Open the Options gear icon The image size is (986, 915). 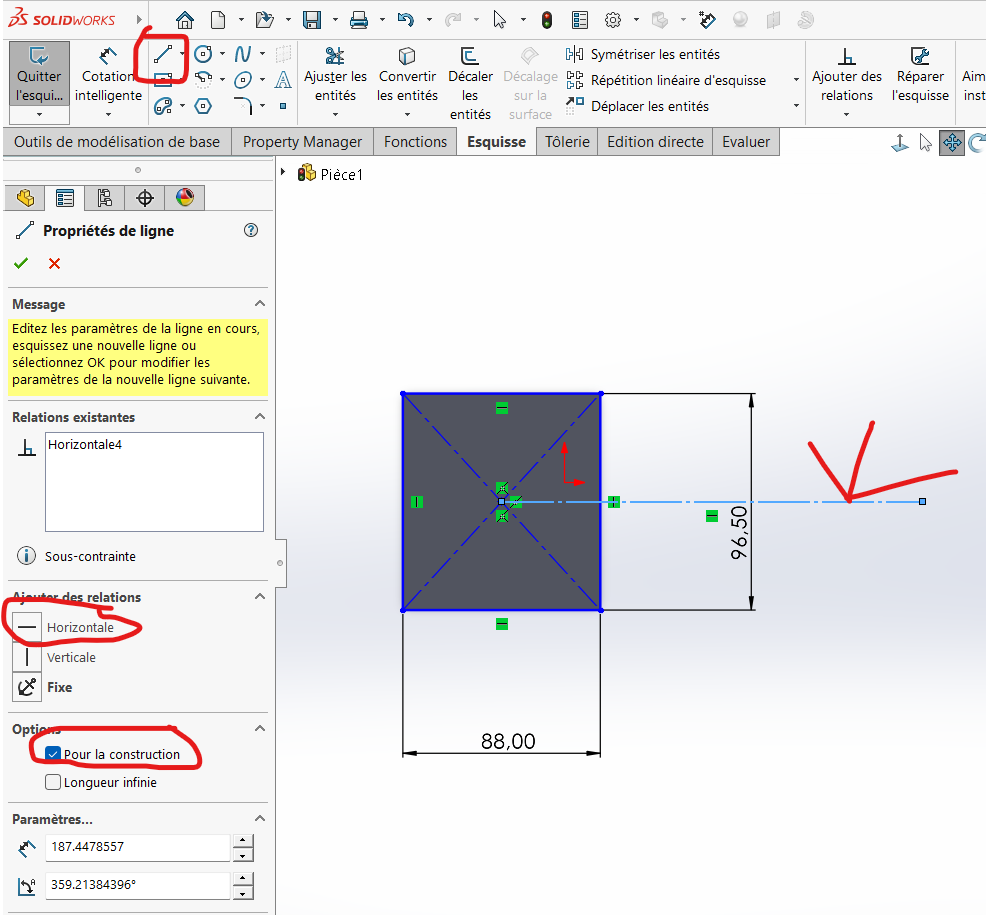(612, 20)
